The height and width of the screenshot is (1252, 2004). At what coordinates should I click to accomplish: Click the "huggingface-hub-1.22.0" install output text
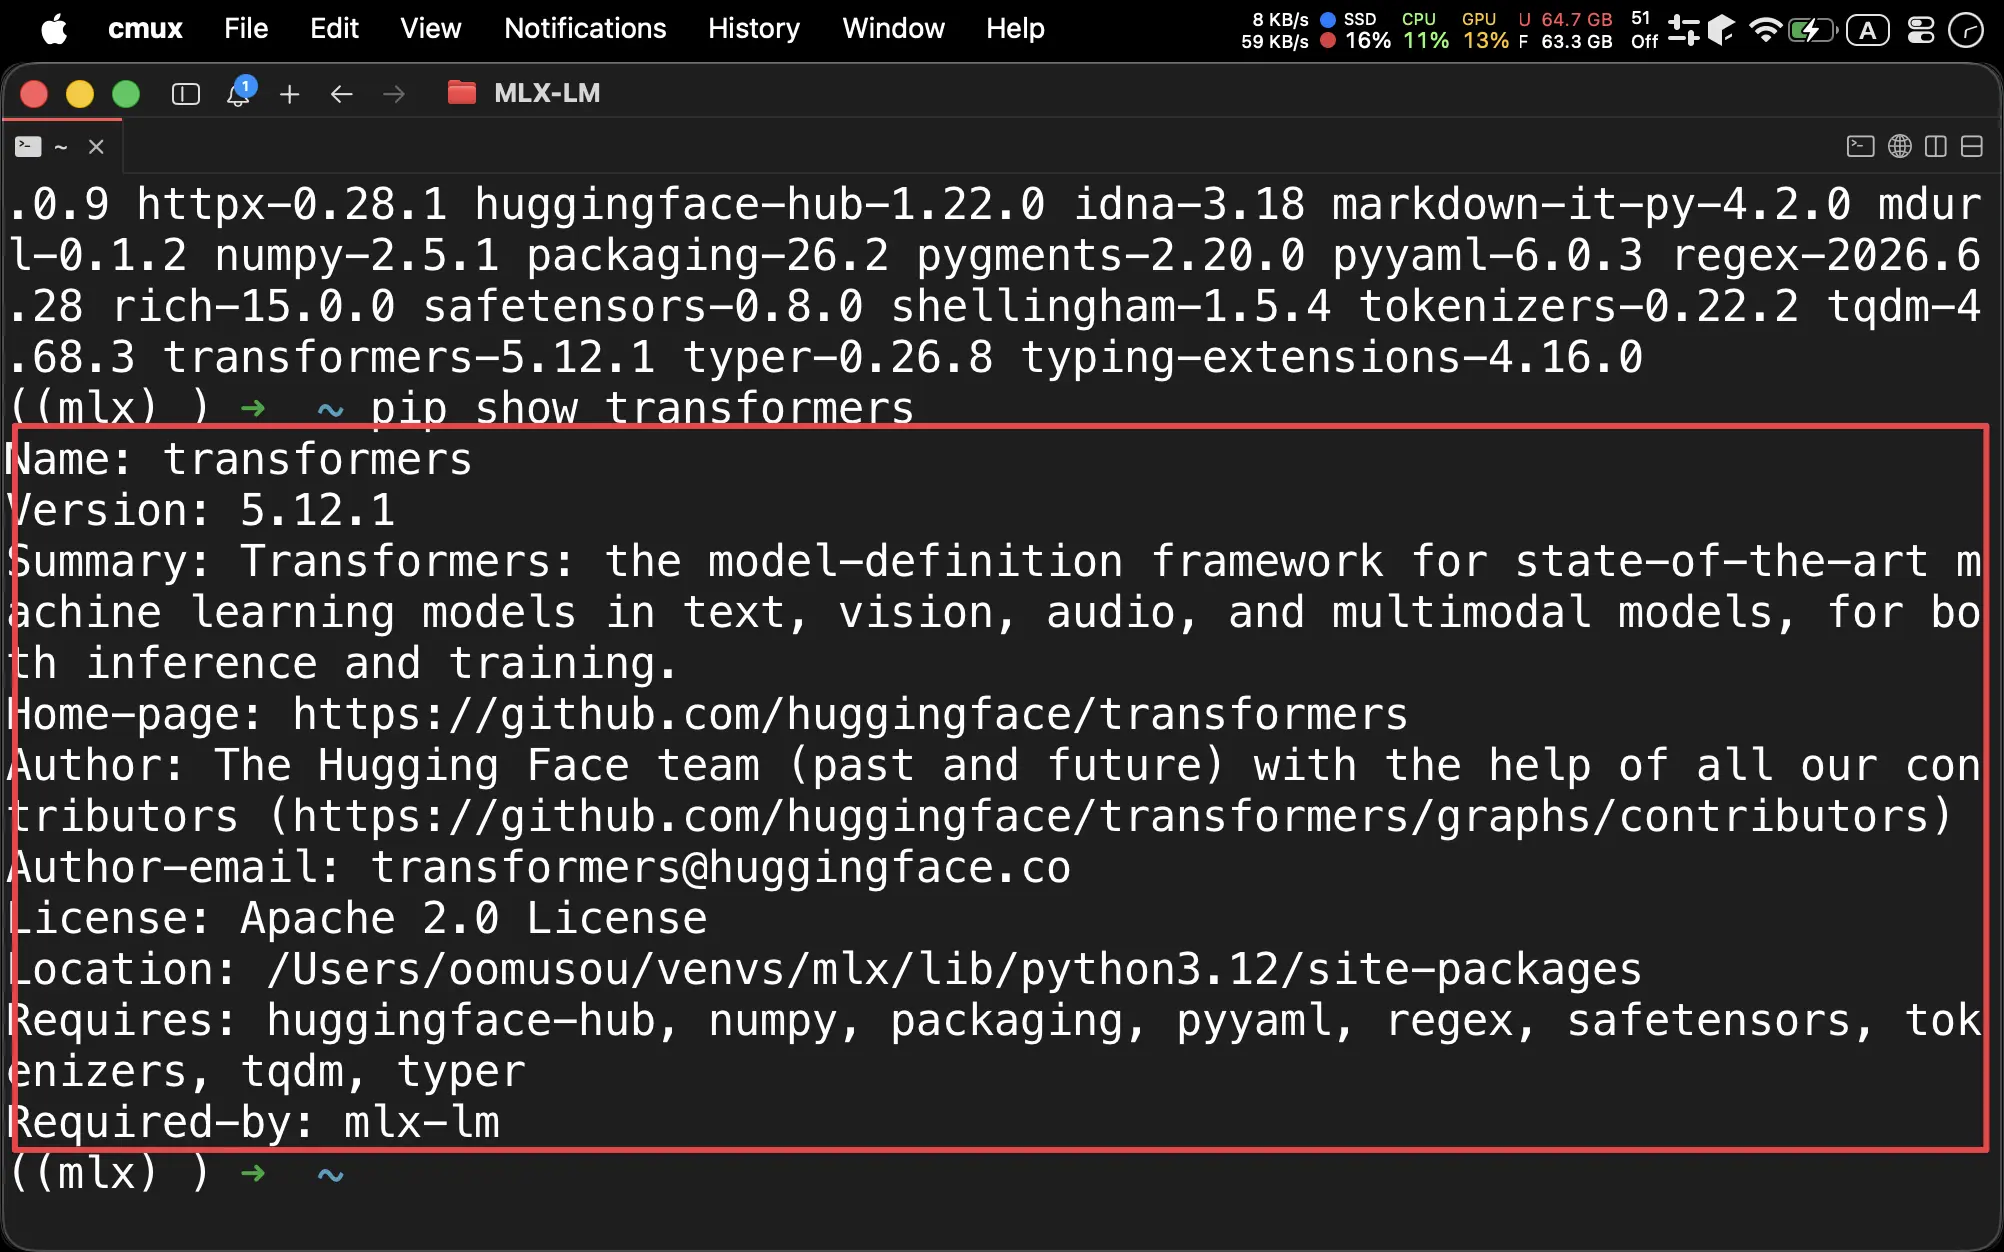[x=759, y=204]
